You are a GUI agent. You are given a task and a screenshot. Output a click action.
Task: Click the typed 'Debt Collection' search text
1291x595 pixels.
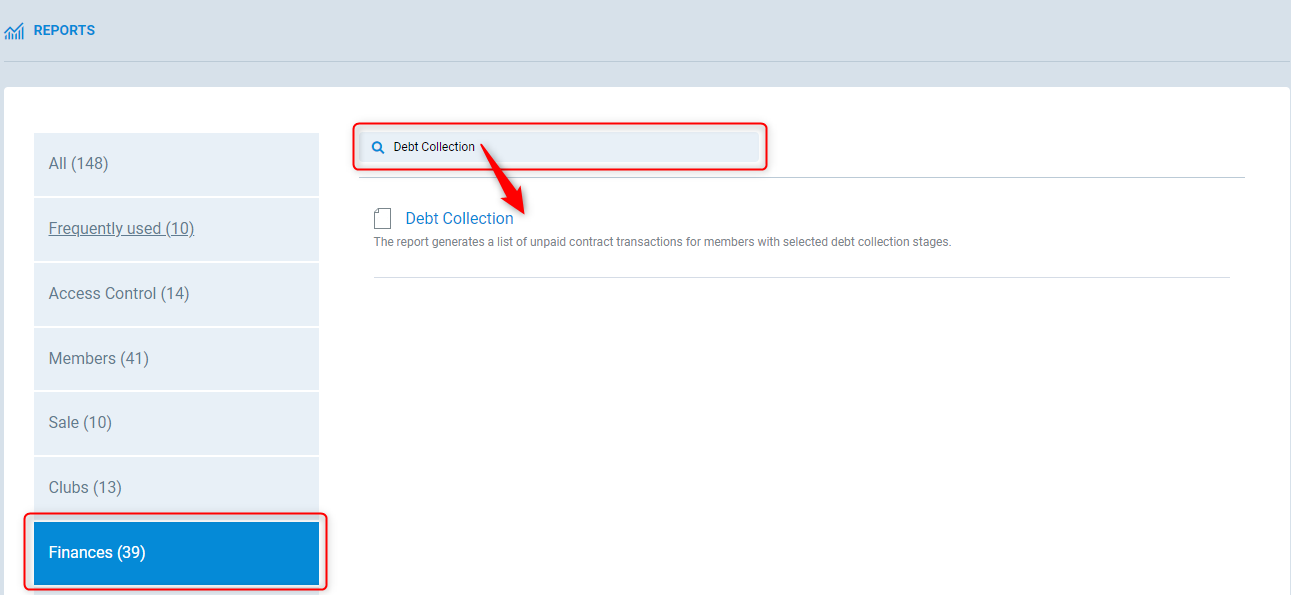pyautogui.click(x=434, y=147)
